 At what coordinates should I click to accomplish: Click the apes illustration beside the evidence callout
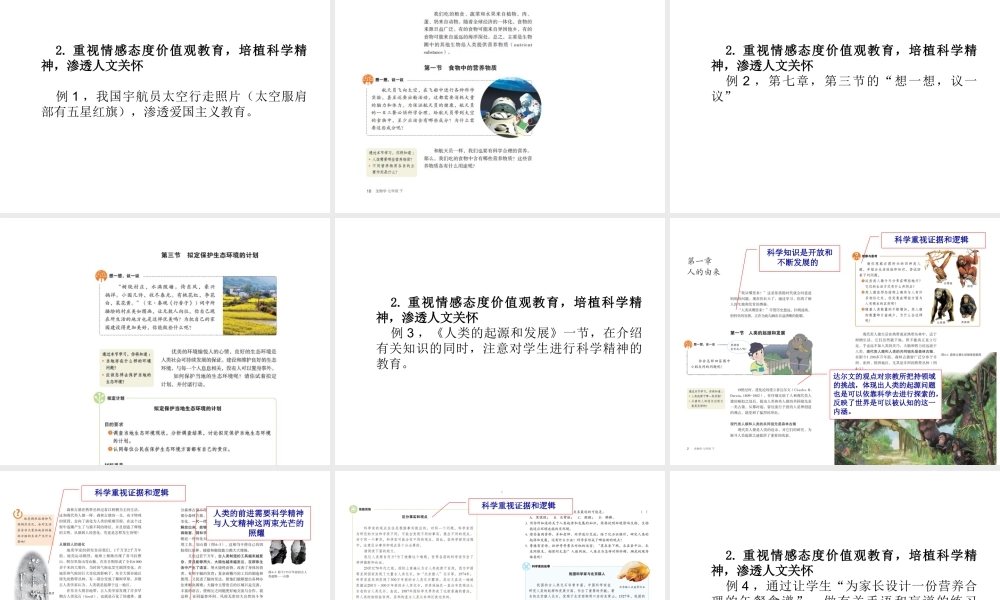(x=952, y=287)
